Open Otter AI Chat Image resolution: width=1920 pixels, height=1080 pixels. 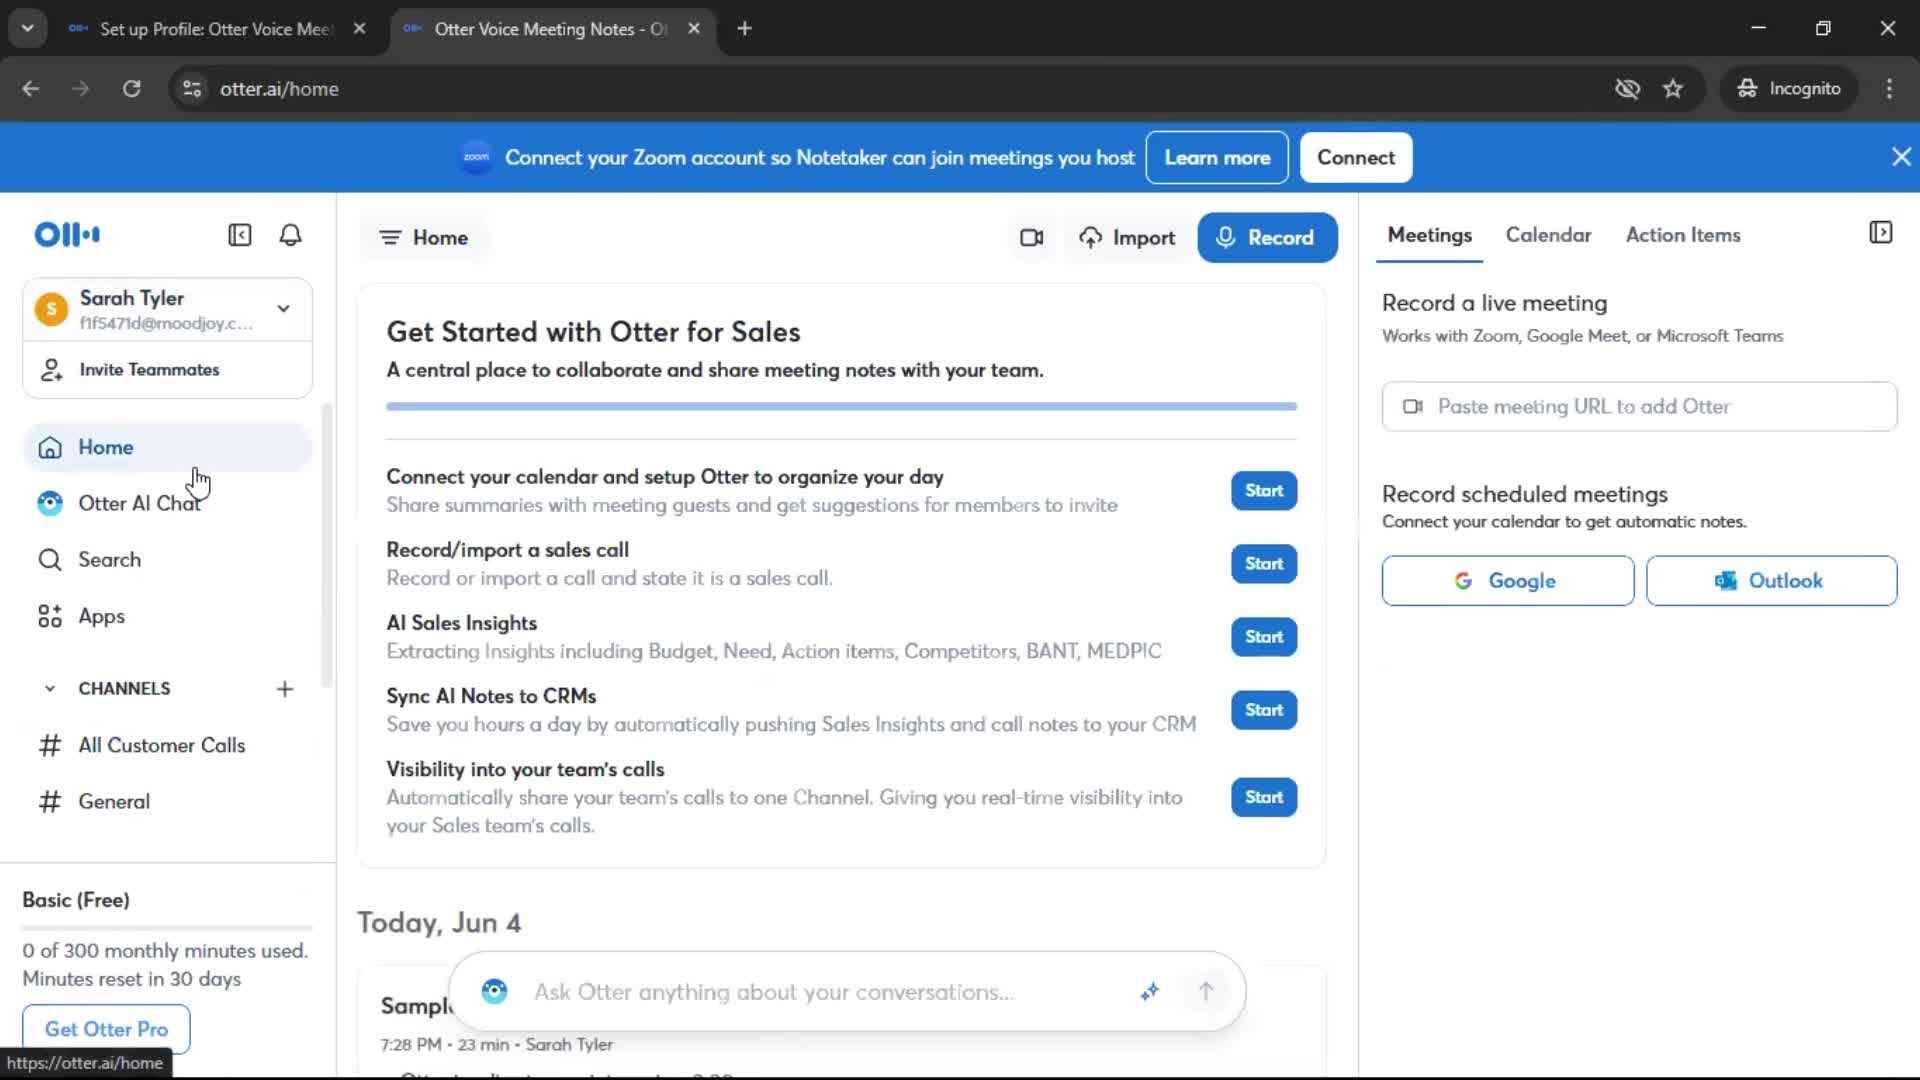pyautogui.click(x=168, y=503)
